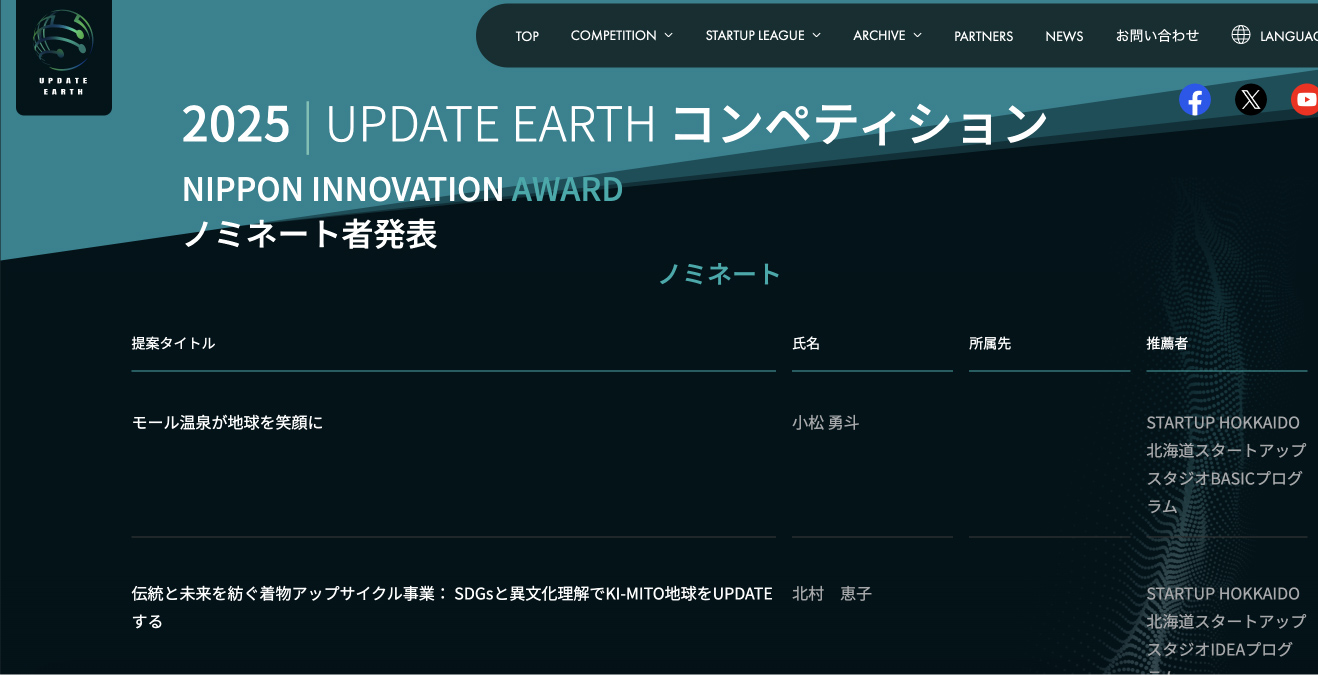Open the COMPETITION menu item
This screenshot has height=675, width=1318.
point(614,35)
